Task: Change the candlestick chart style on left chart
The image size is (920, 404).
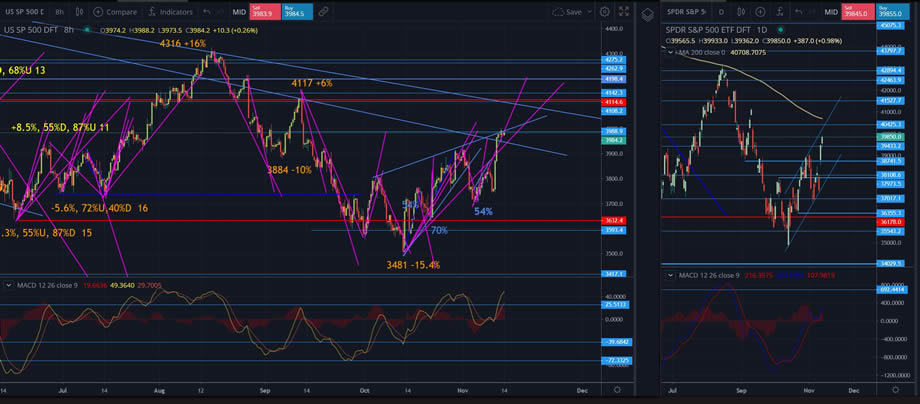Action: coord(78,12)
